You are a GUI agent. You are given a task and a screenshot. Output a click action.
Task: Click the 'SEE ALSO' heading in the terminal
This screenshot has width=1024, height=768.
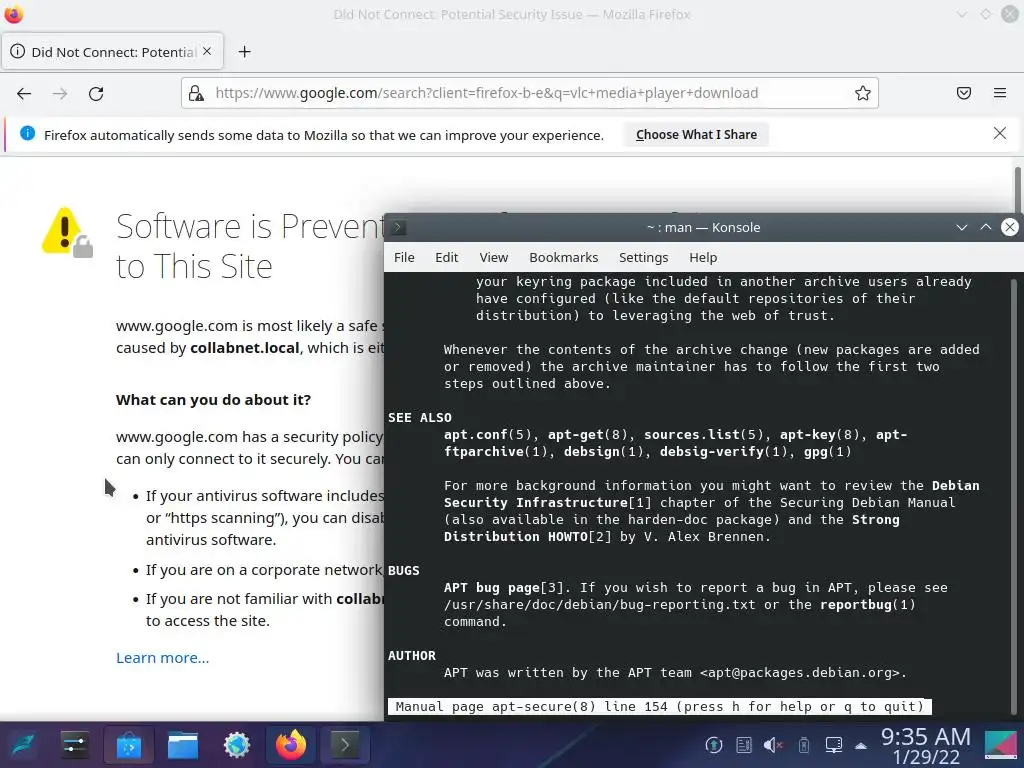pos(420,418)
